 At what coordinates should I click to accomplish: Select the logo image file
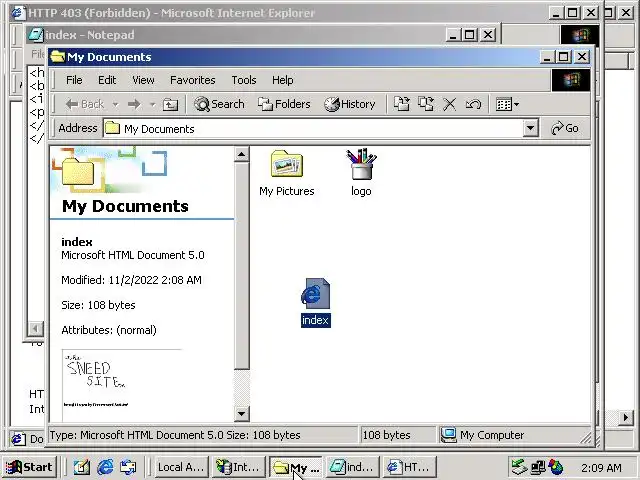tap(361, 173)
